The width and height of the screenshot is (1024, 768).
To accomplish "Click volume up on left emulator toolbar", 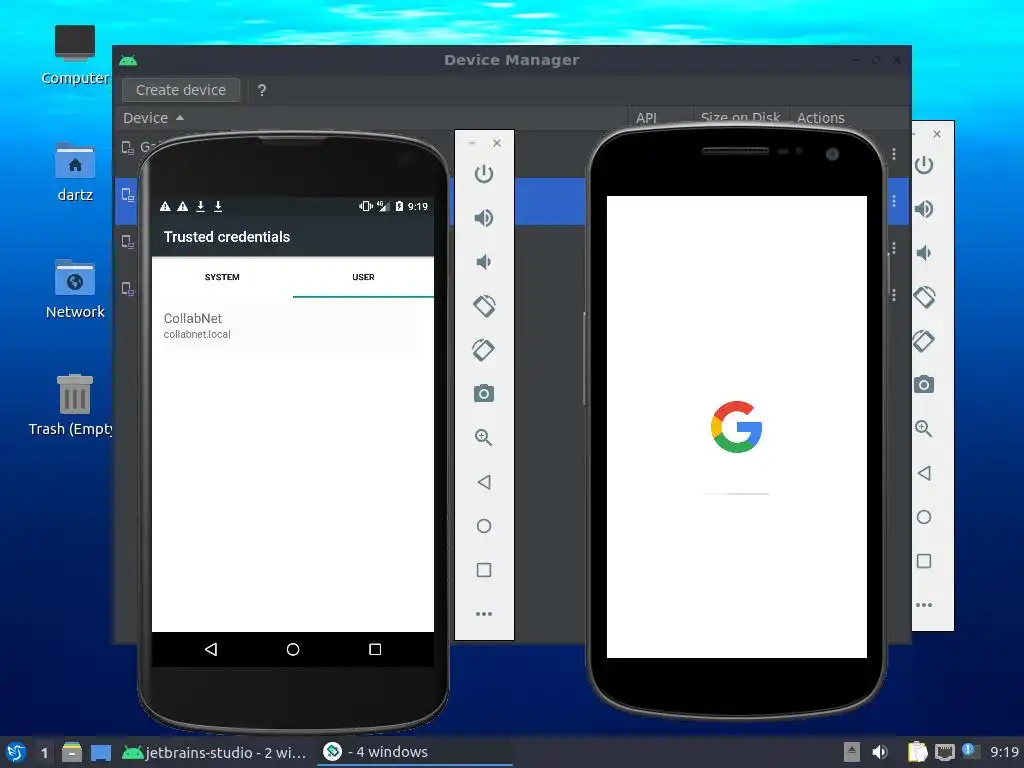I will click(x=483, y=217).
